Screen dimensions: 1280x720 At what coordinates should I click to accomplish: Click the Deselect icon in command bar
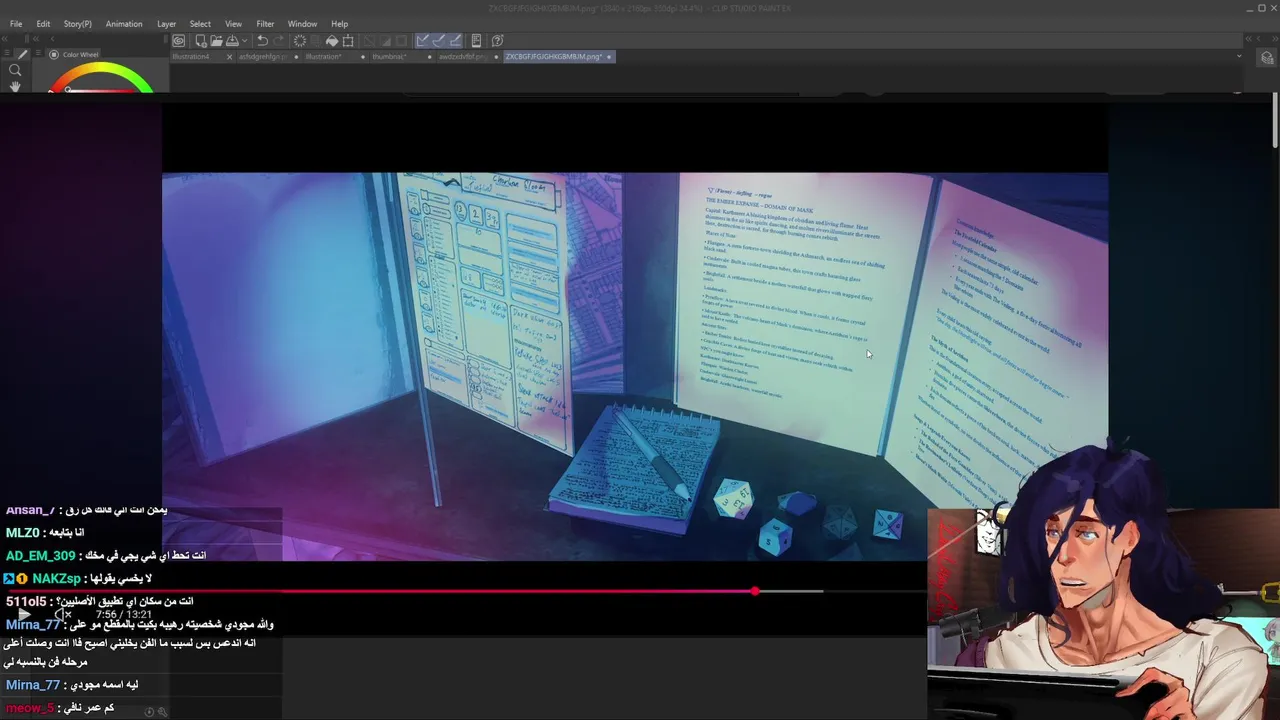click(369, 41)
